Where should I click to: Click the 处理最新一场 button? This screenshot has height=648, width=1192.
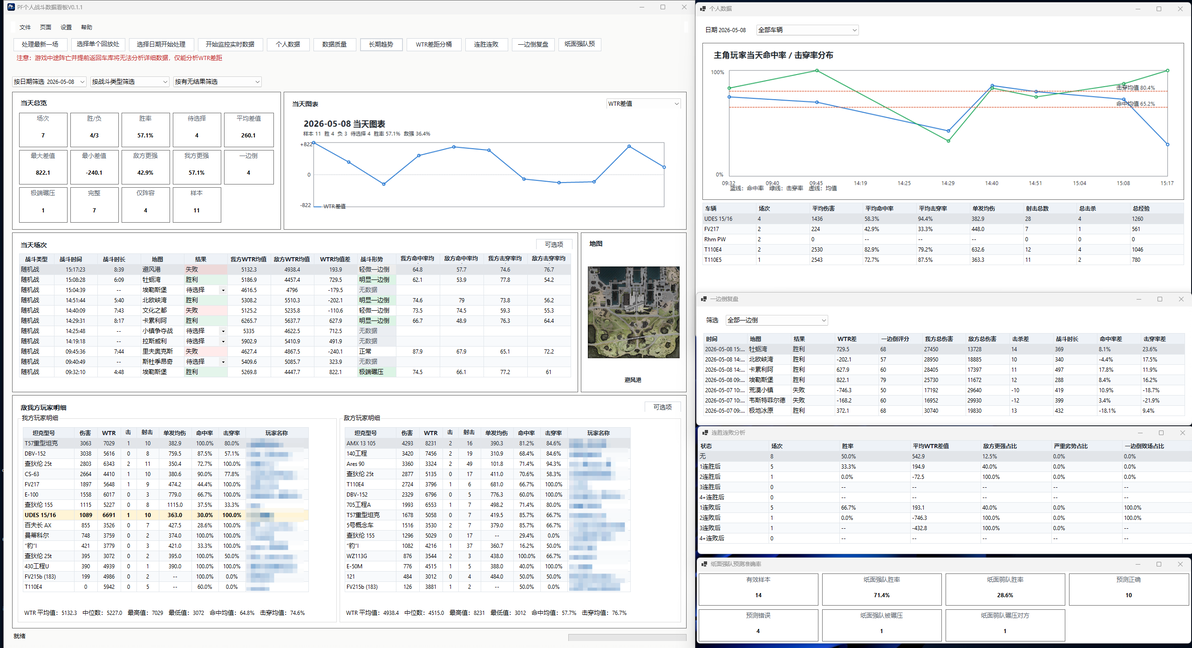click(40, 44)
